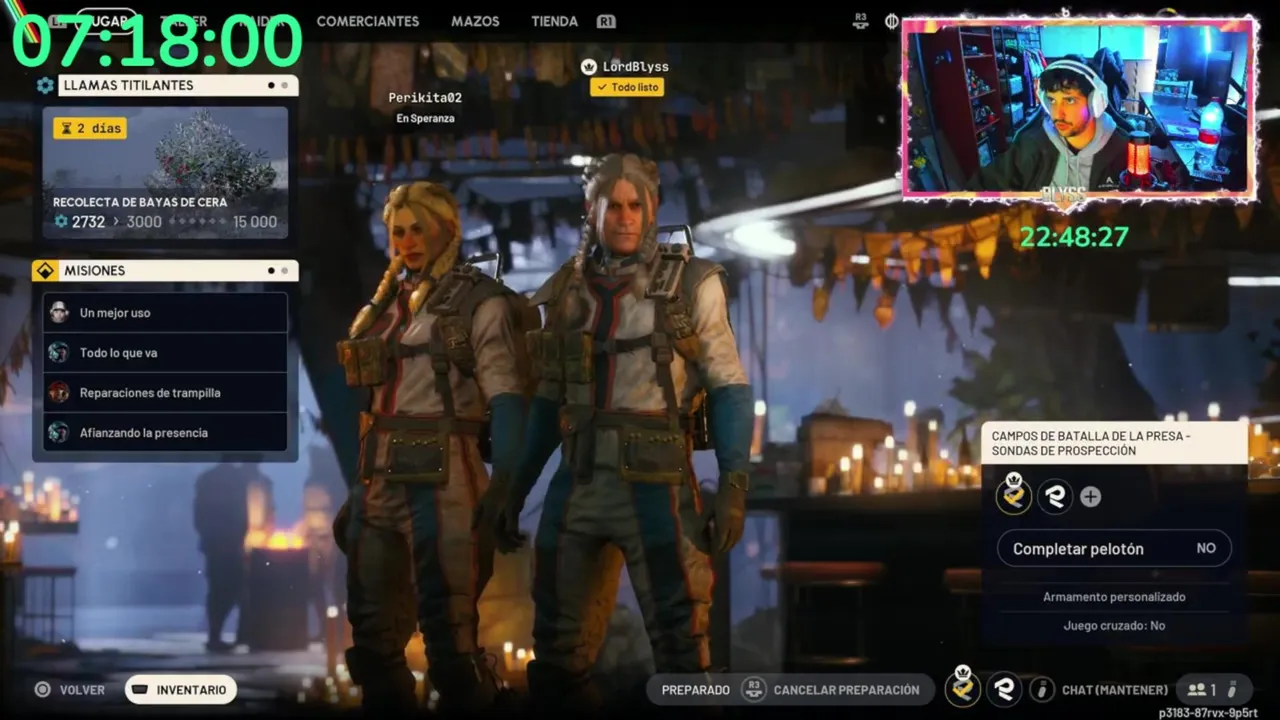Open mission 'Afianzando la presencia'
This screenshot has height=720, width=1280.
[165, 432]
